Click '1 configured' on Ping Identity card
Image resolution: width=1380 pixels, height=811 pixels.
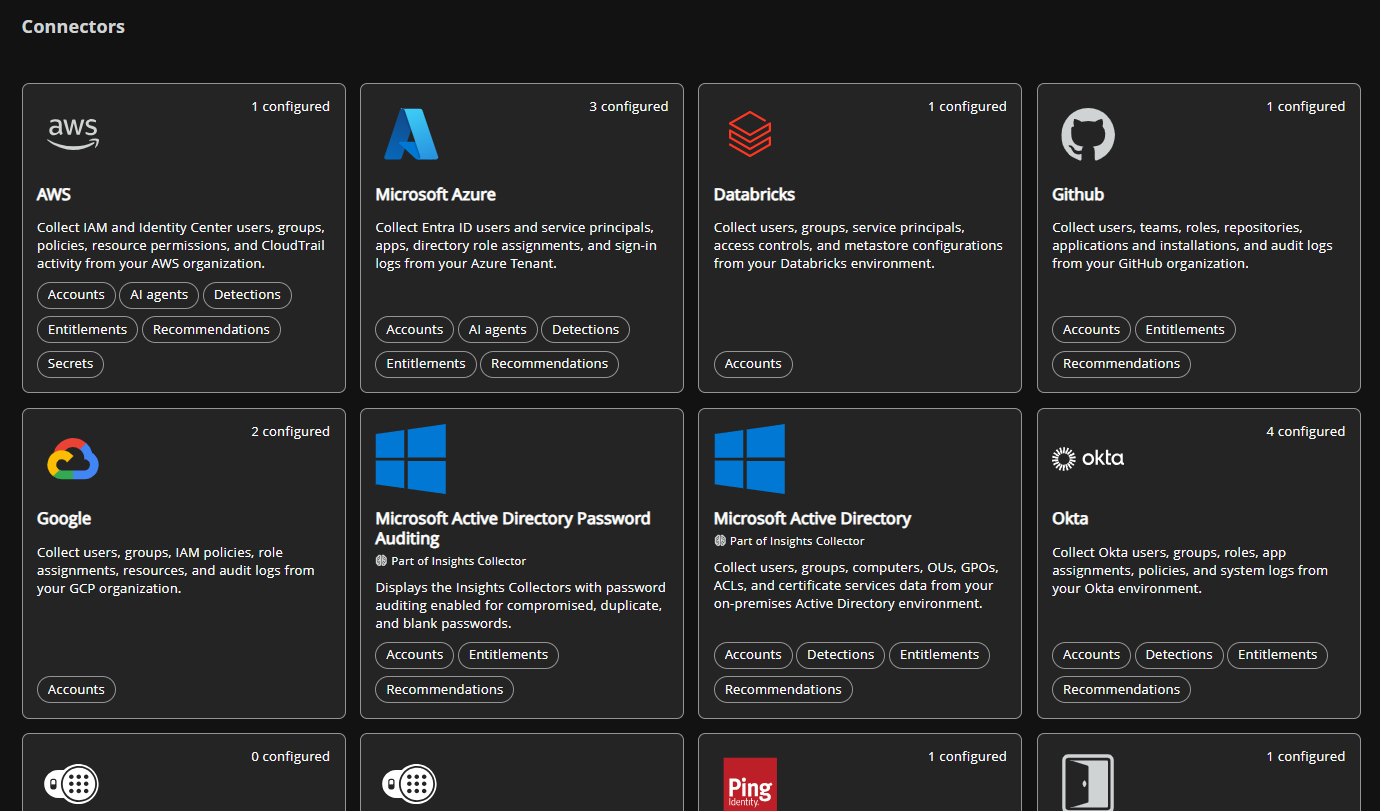point(967,756)
